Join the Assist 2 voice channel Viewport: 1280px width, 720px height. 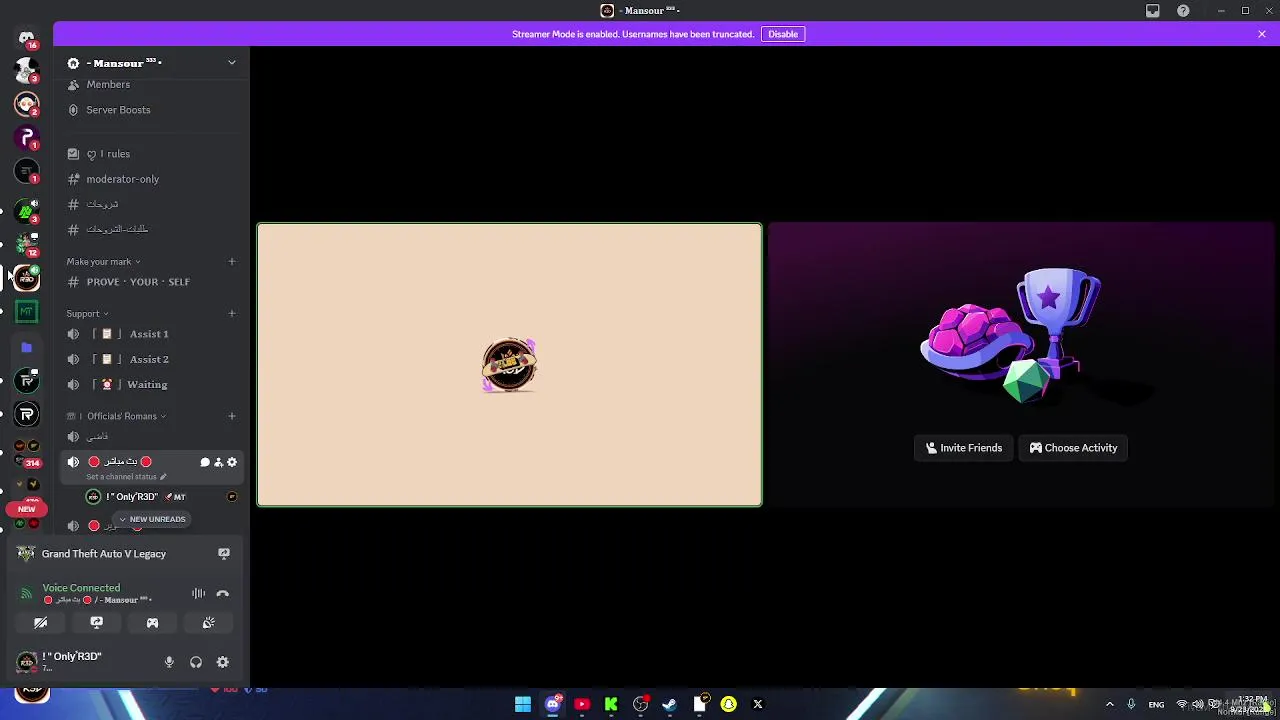coord(151,359)
